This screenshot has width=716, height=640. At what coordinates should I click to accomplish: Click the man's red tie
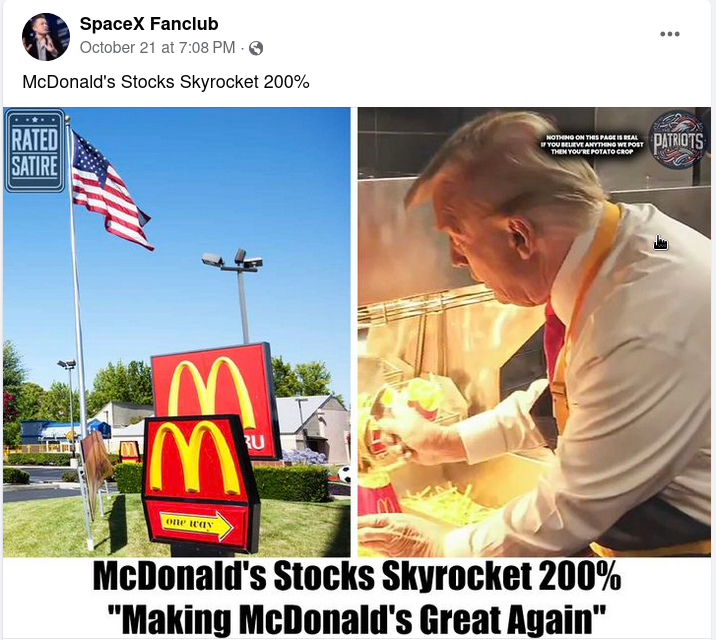pos(554,340)
